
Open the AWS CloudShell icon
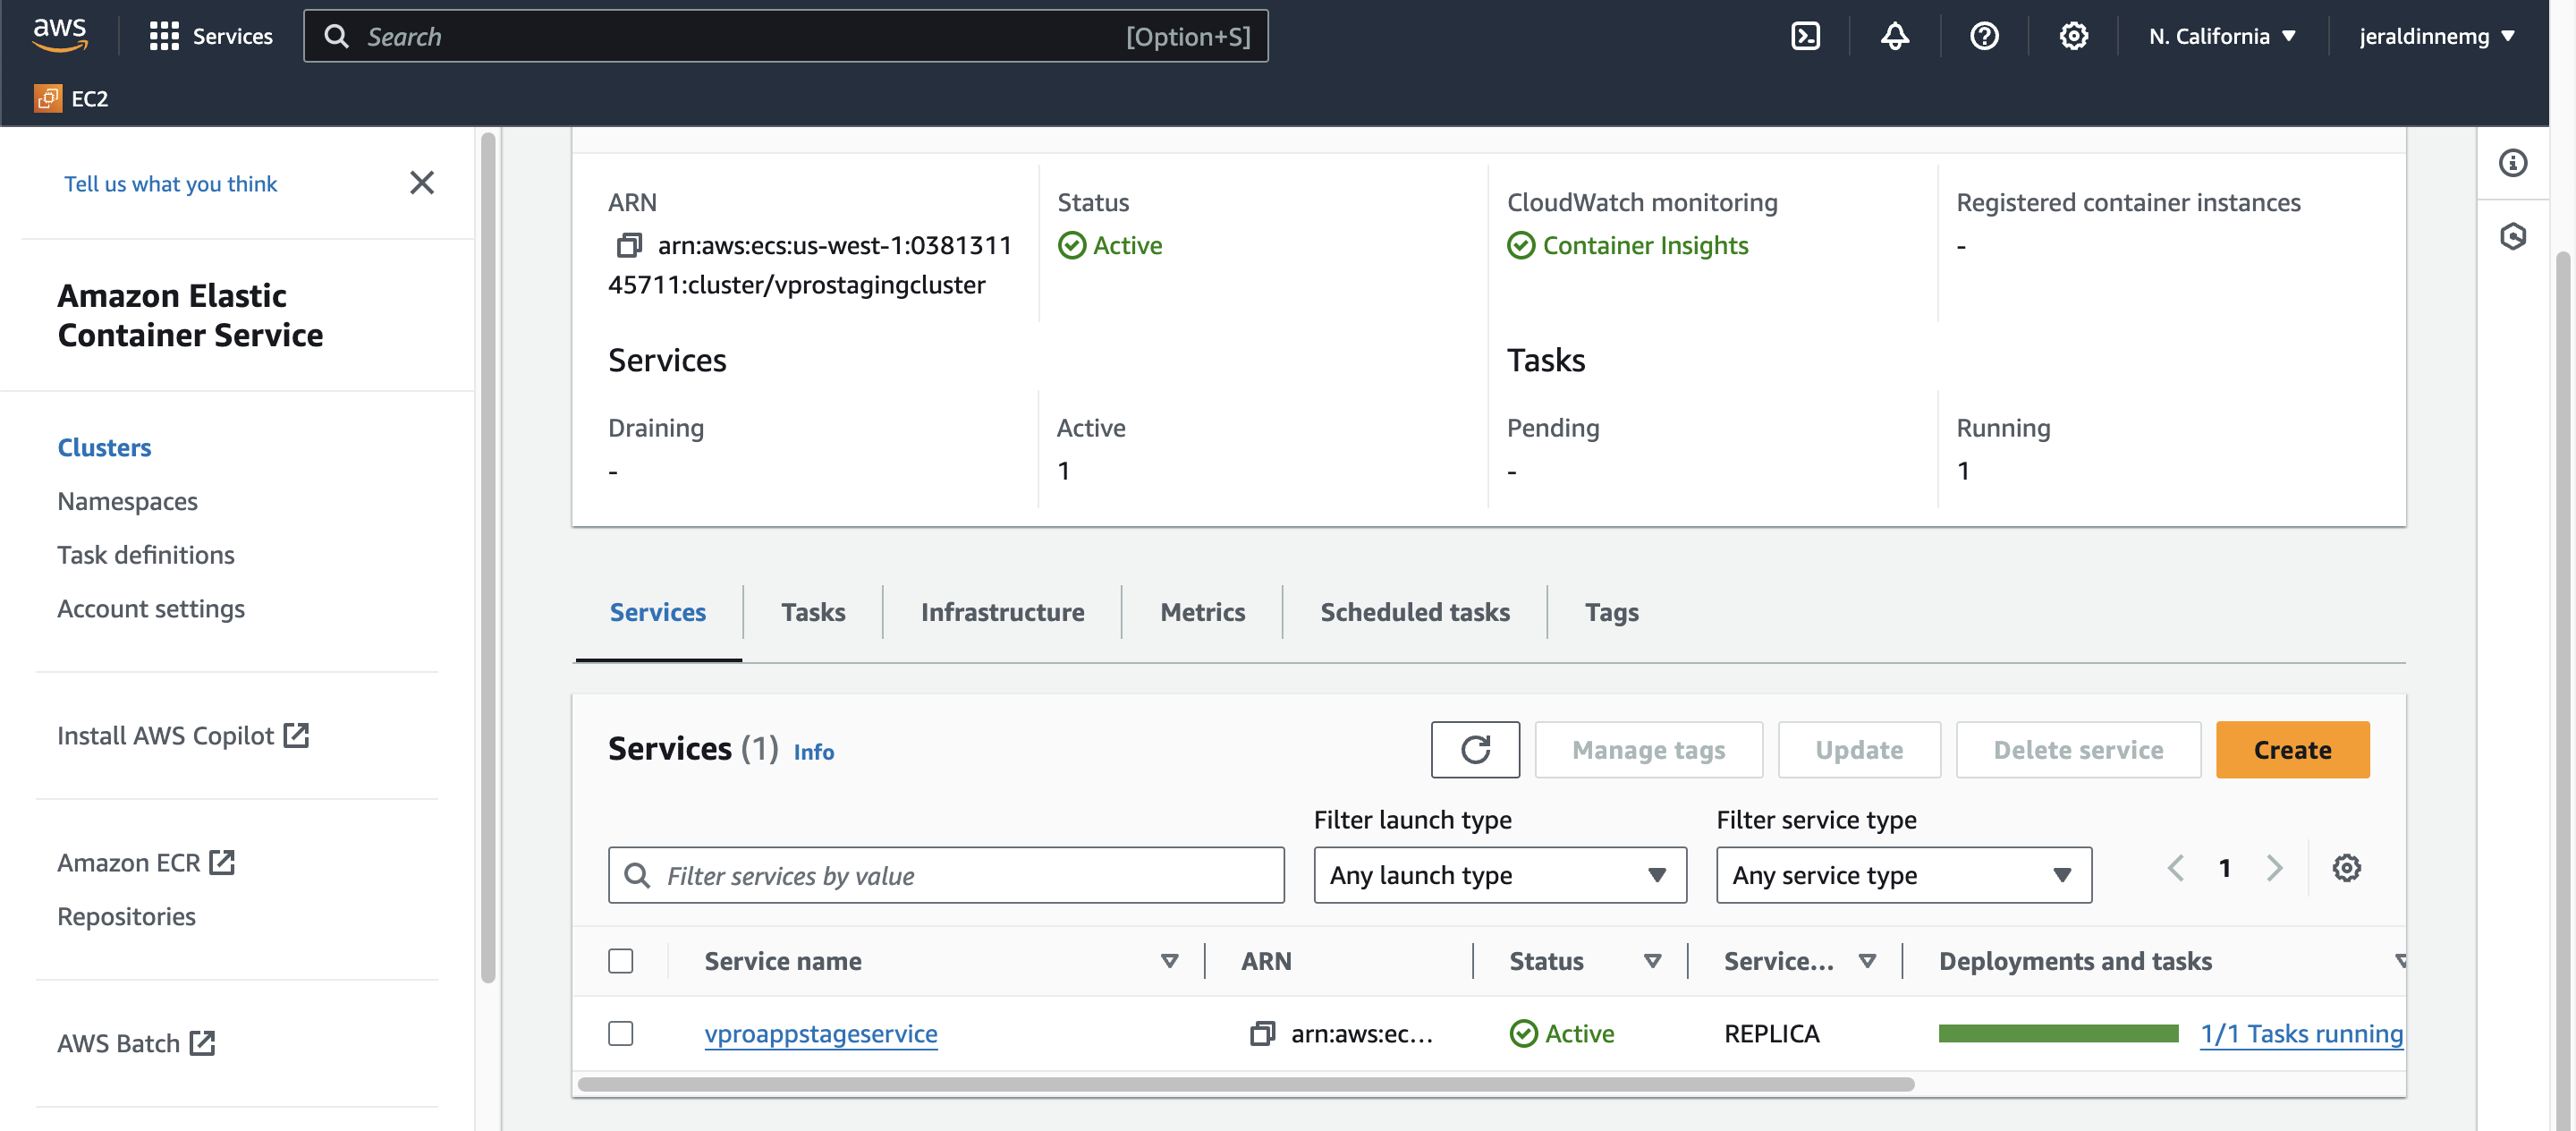1805,36
